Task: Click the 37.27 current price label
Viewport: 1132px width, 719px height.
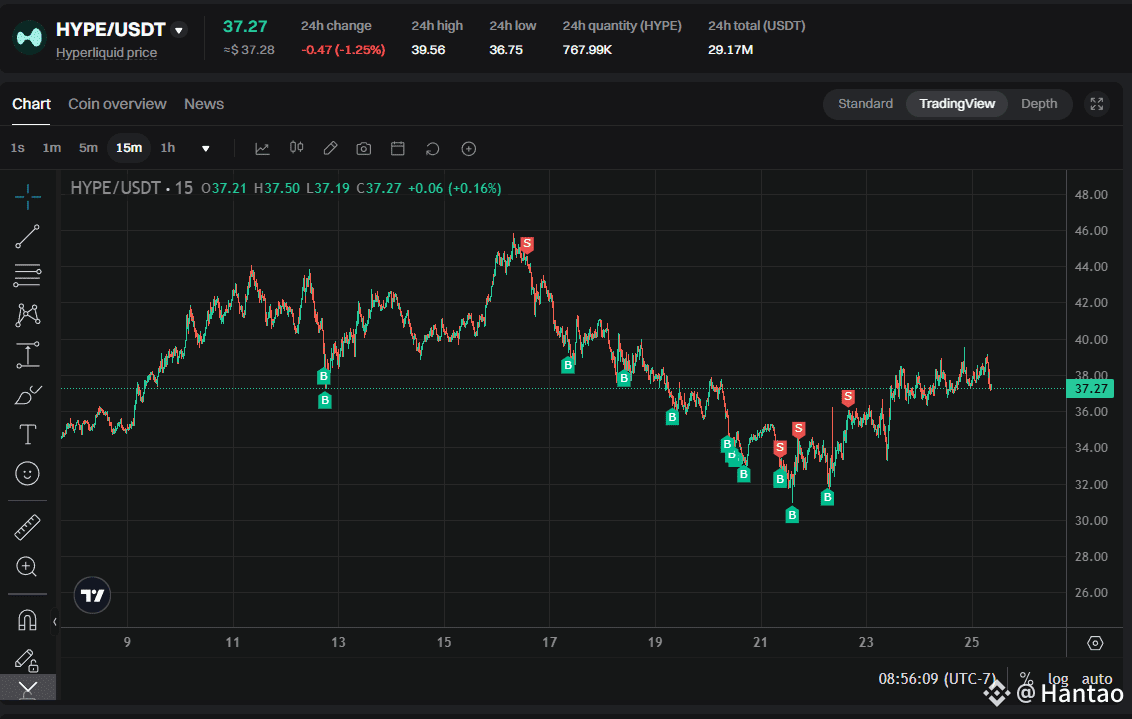Action: [x=1090, y=389]
